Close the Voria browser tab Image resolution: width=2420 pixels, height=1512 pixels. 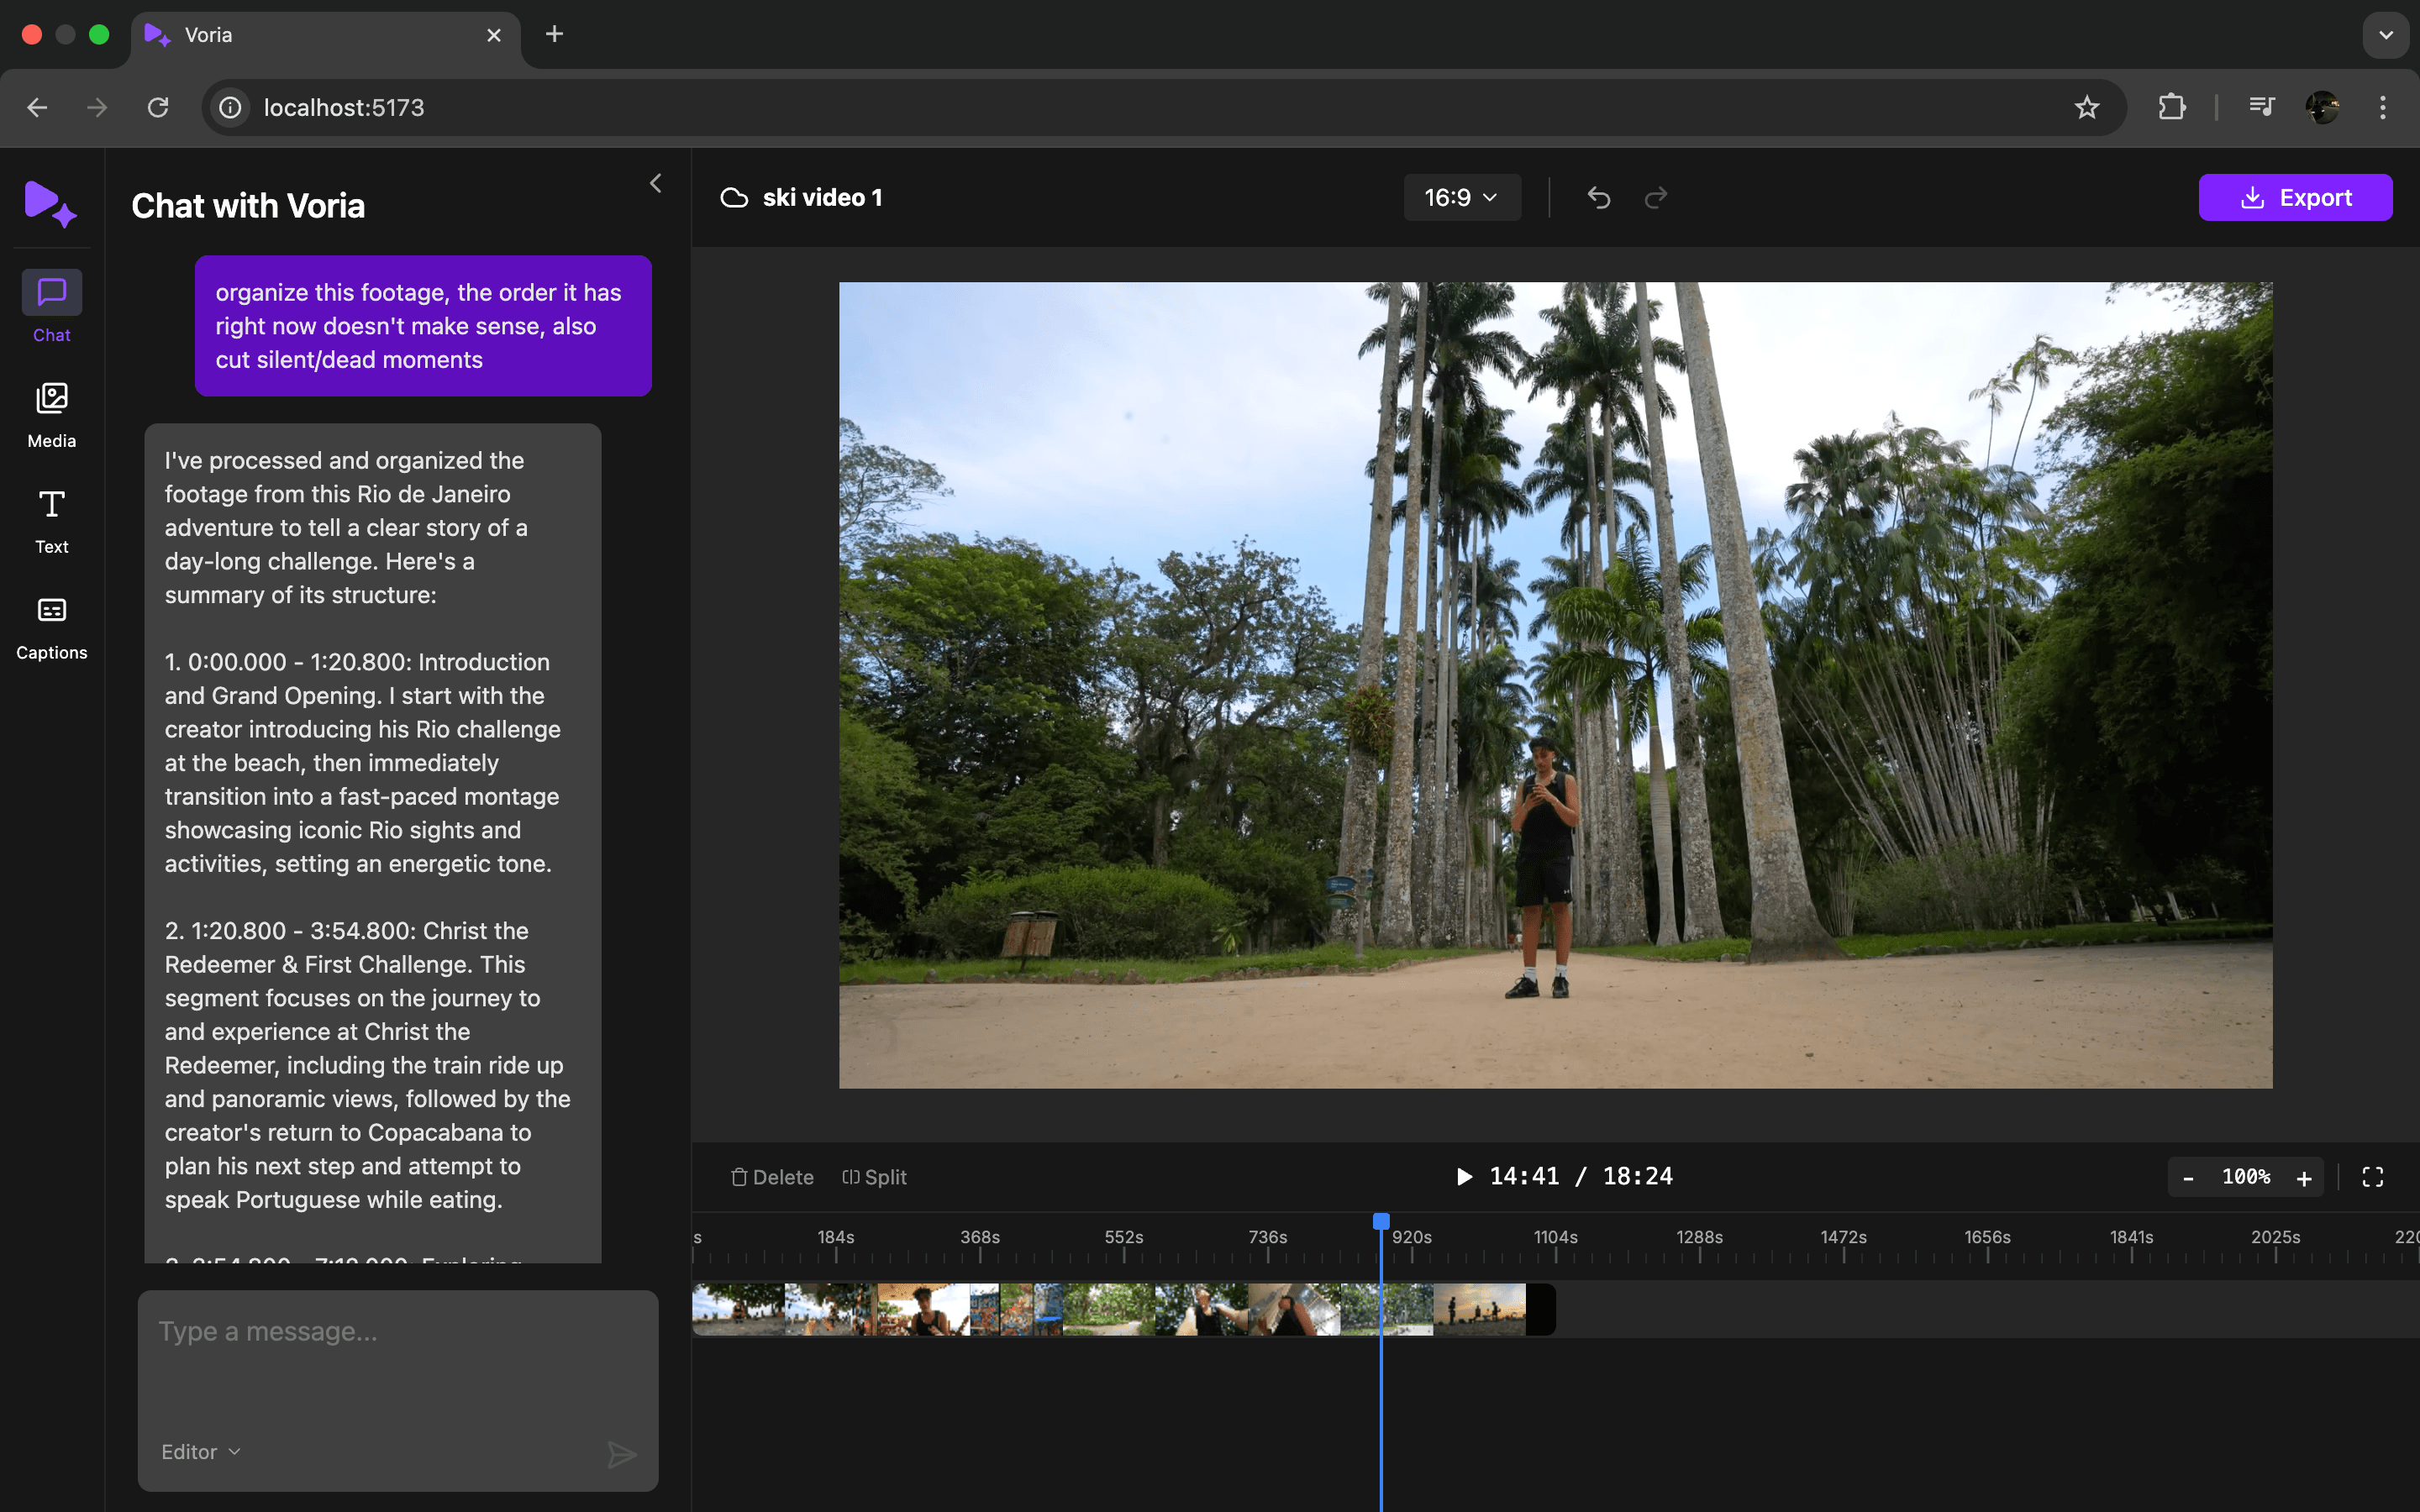pos(494,35)
